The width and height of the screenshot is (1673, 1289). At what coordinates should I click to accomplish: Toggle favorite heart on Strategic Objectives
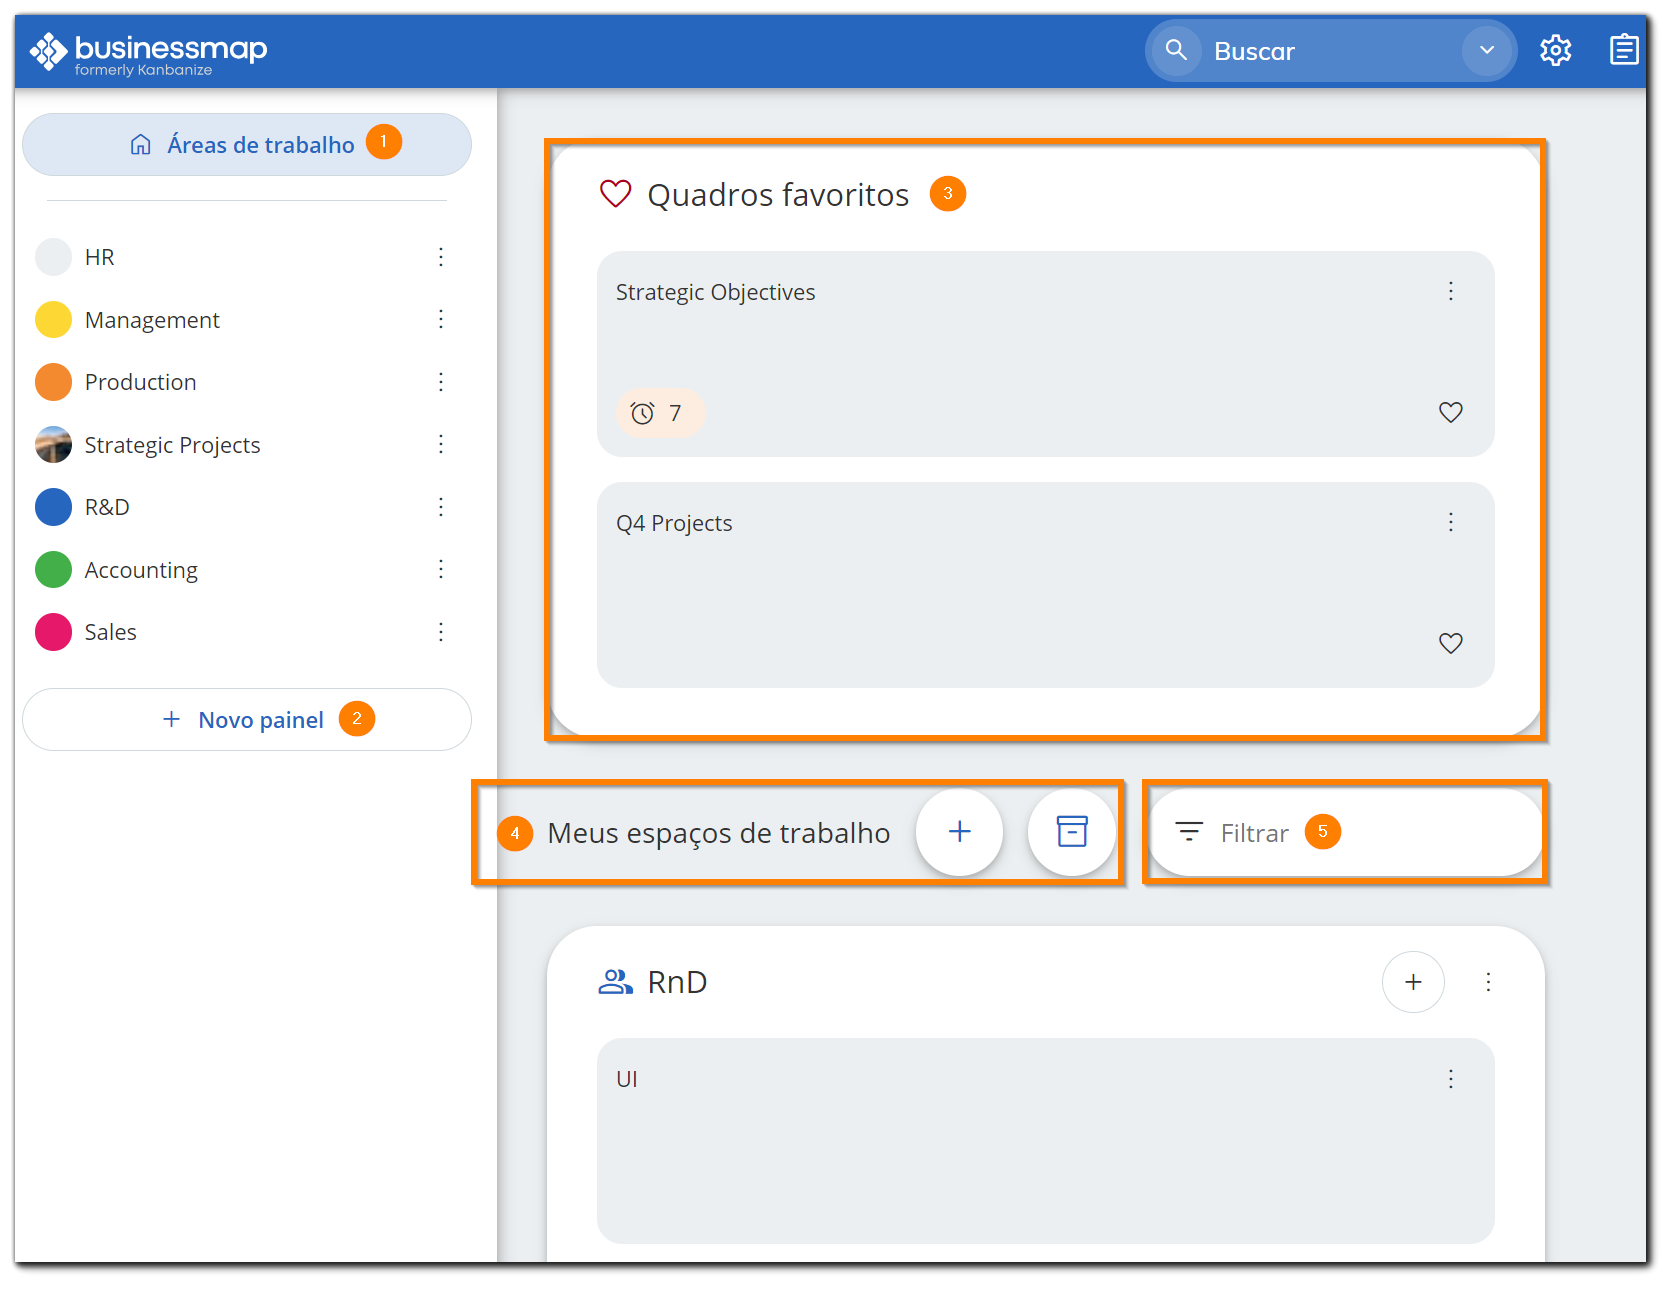click(1450, 412)
